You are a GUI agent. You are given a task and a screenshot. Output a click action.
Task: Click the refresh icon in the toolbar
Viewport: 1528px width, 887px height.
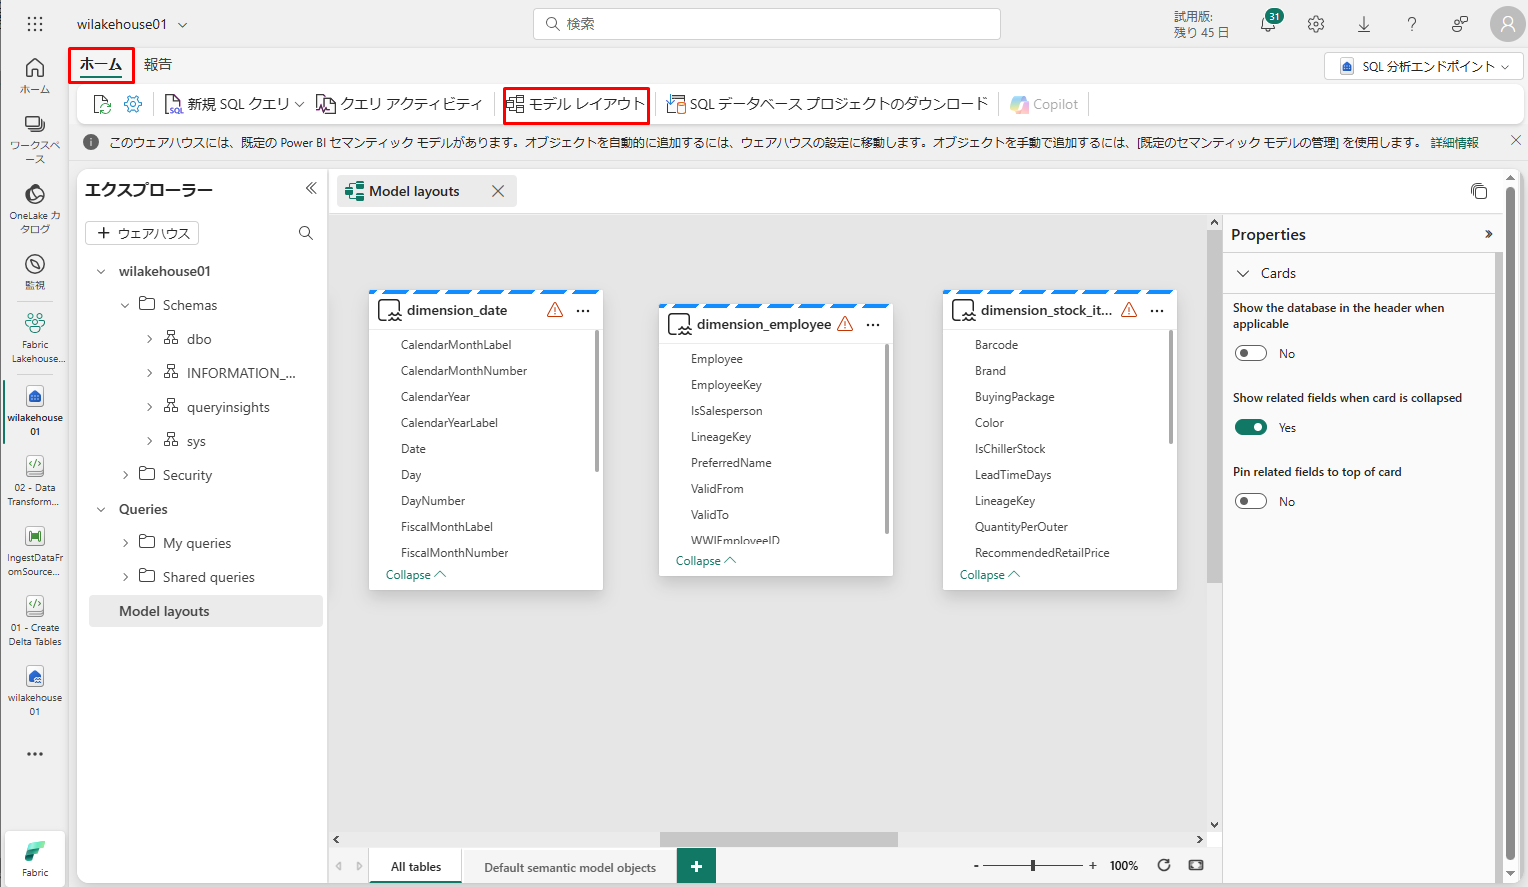pyautogui.click(x=102, y=104)
